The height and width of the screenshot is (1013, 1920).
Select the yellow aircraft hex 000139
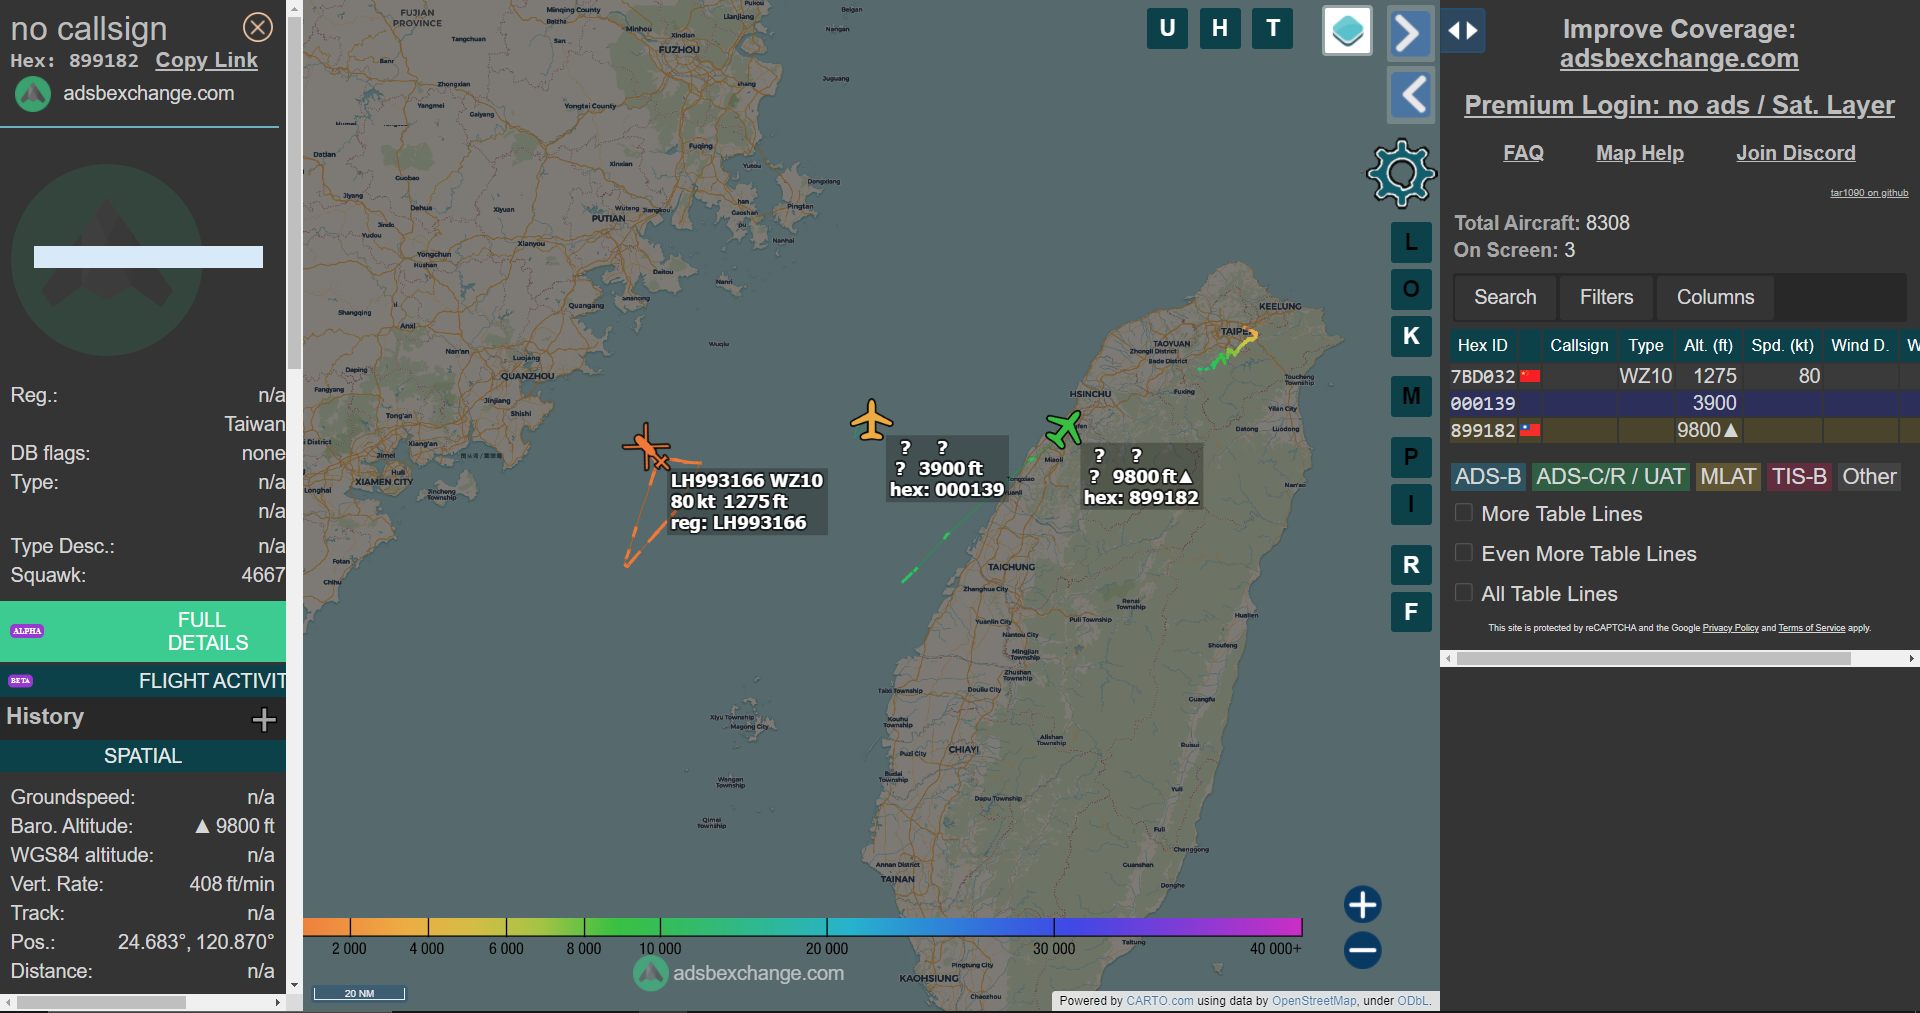click(872, 420)
